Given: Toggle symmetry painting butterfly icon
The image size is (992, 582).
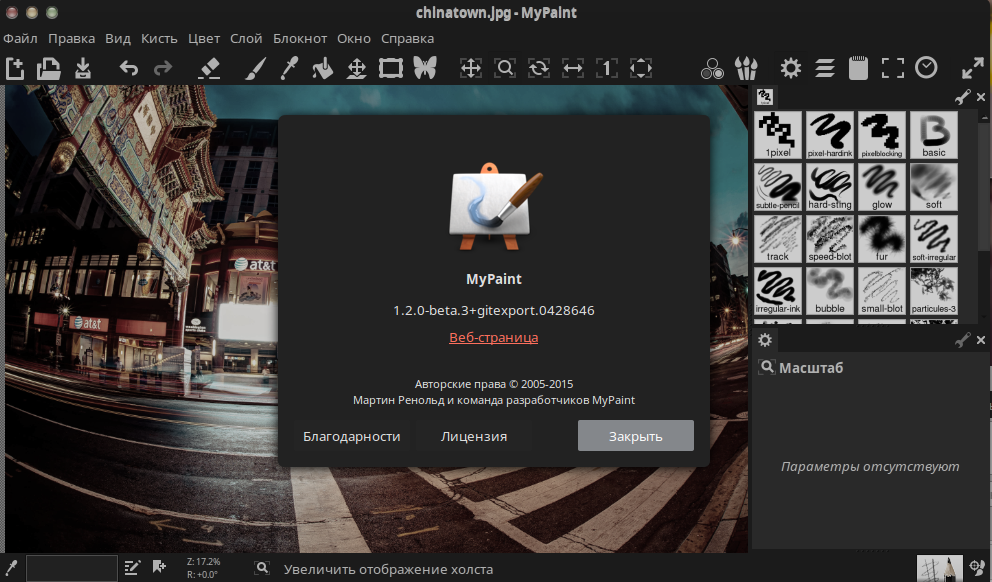Looking at the screenshot, I should 425,68.
